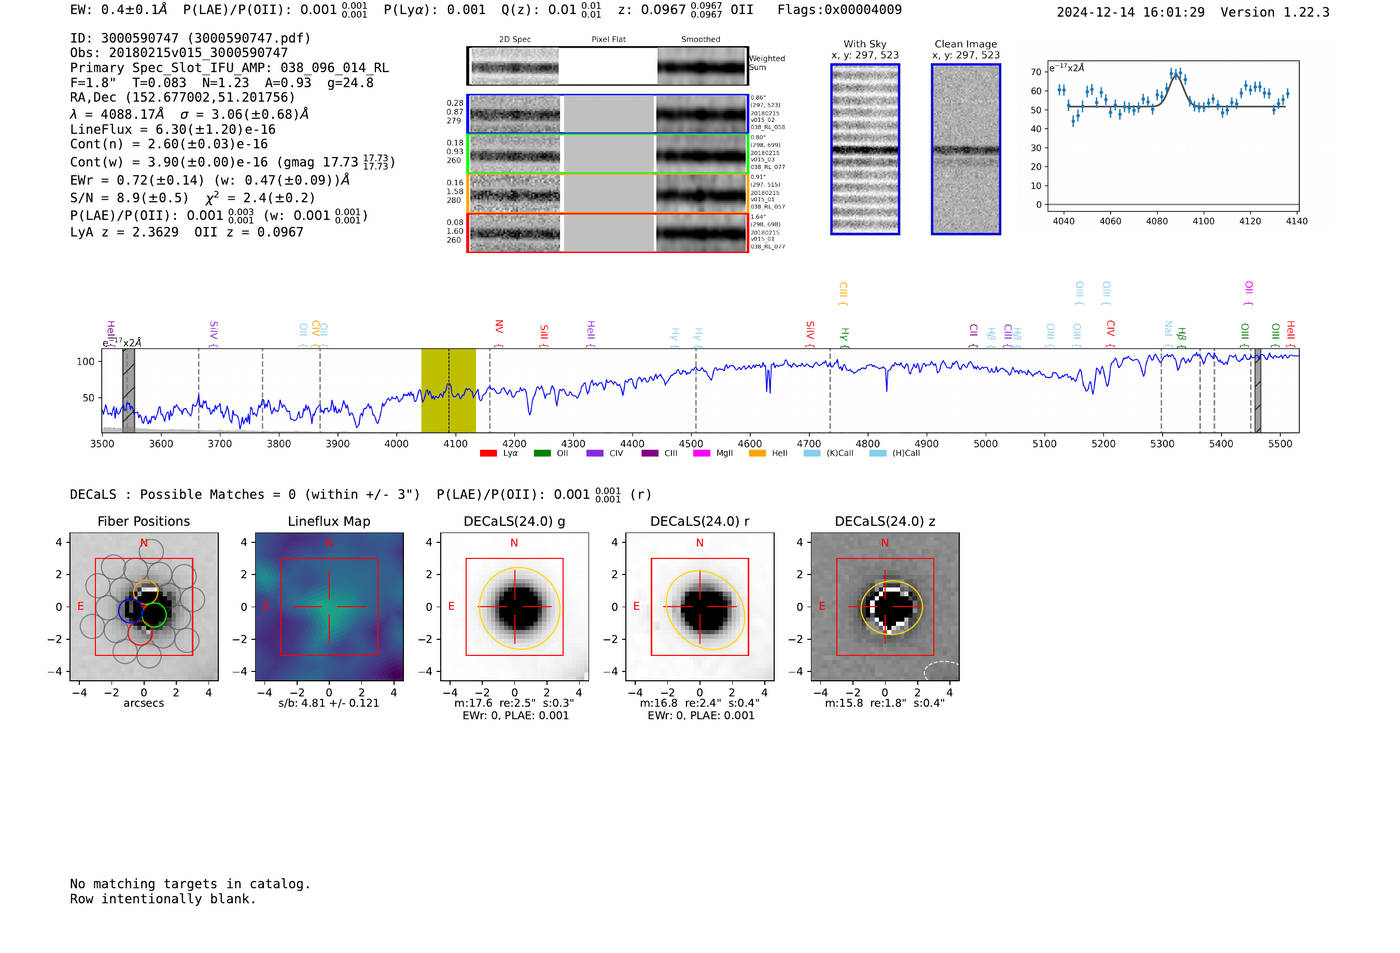Click the m:16.8 re:2.4" caption
The height and width of the screenshot is (953, 1400).
(700, 703)
